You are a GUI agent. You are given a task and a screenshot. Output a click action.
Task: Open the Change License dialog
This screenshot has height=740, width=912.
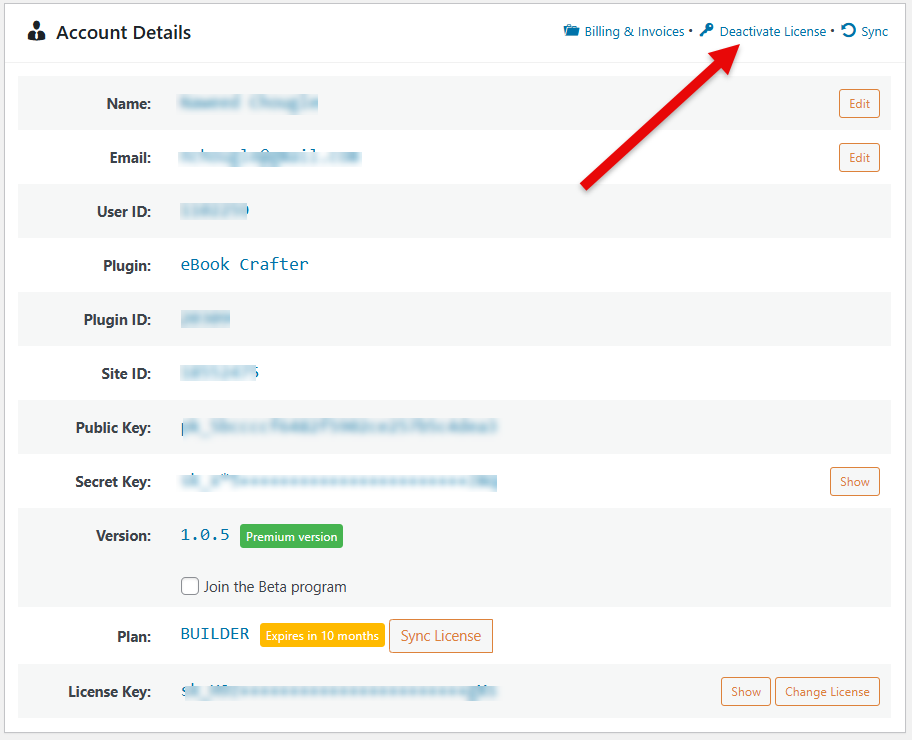(827, 691)
